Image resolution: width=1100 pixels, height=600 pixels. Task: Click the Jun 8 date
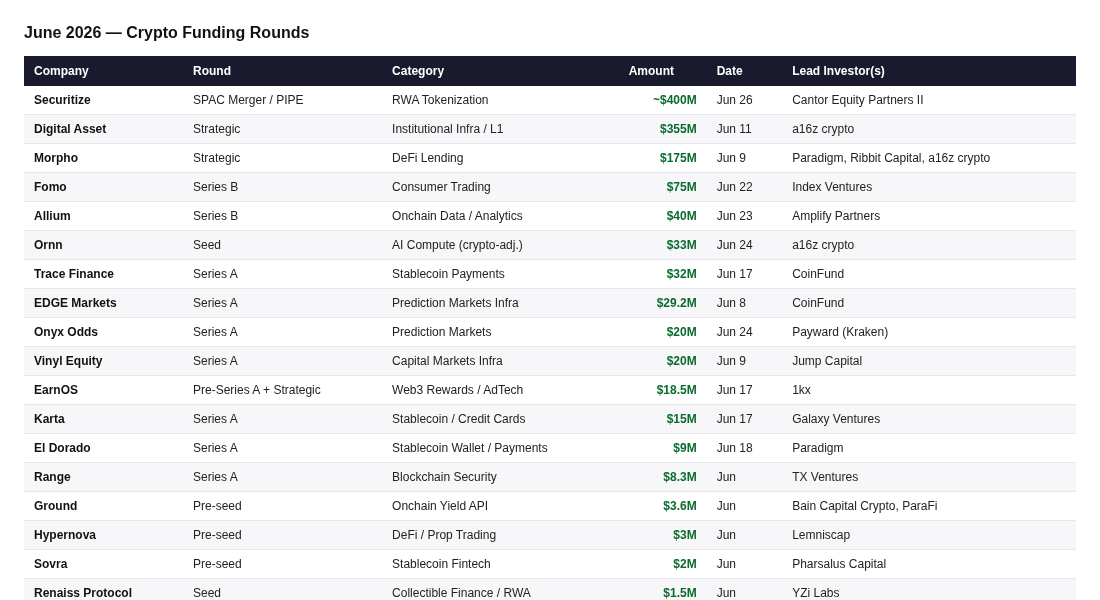(731, 303)
